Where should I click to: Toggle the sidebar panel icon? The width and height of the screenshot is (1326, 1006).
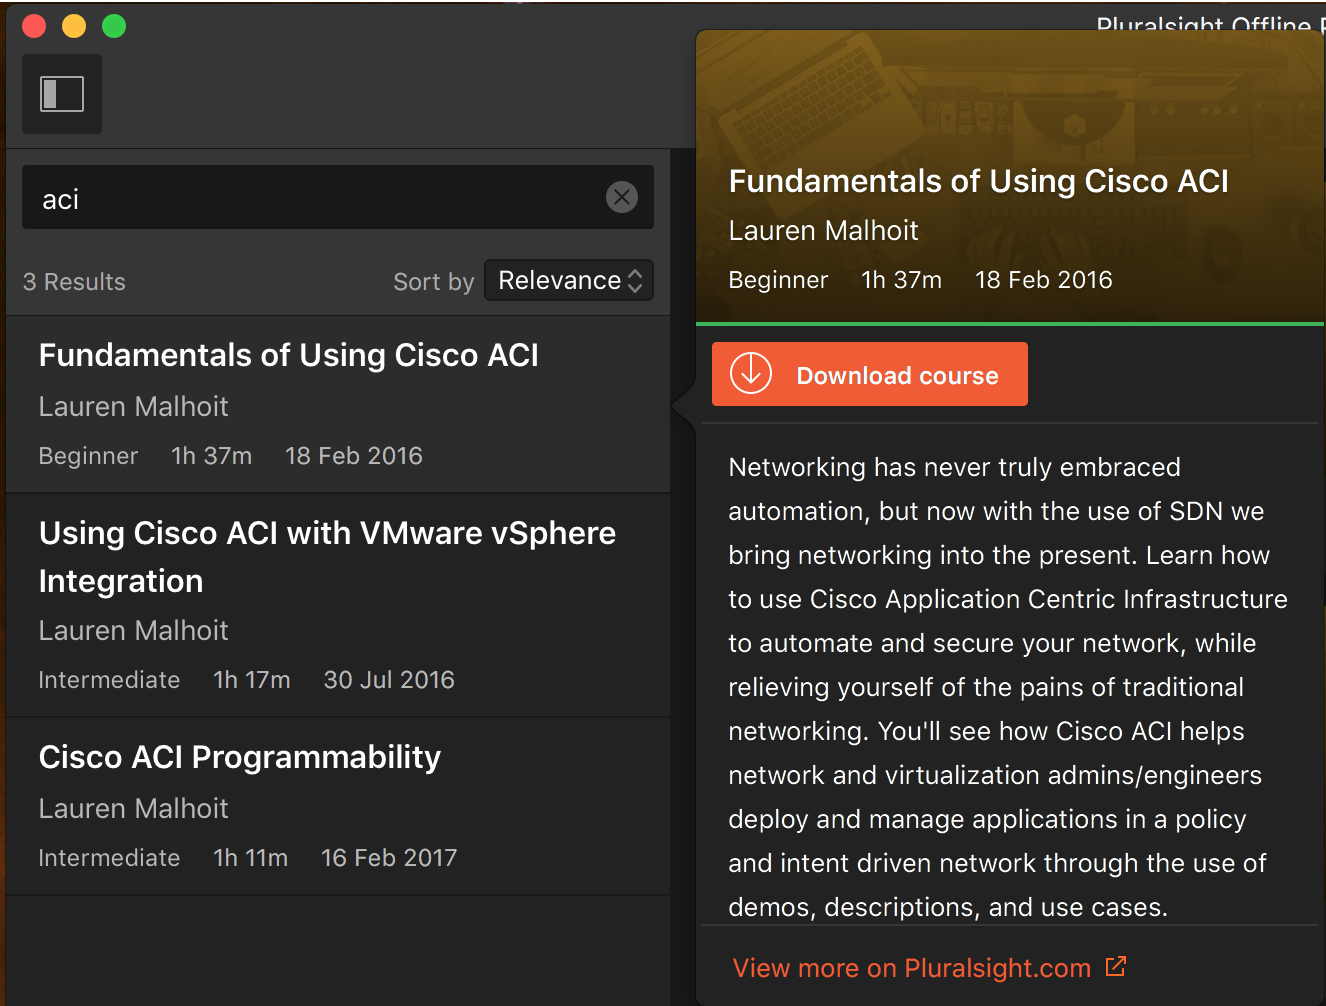[x=62, y=94]
